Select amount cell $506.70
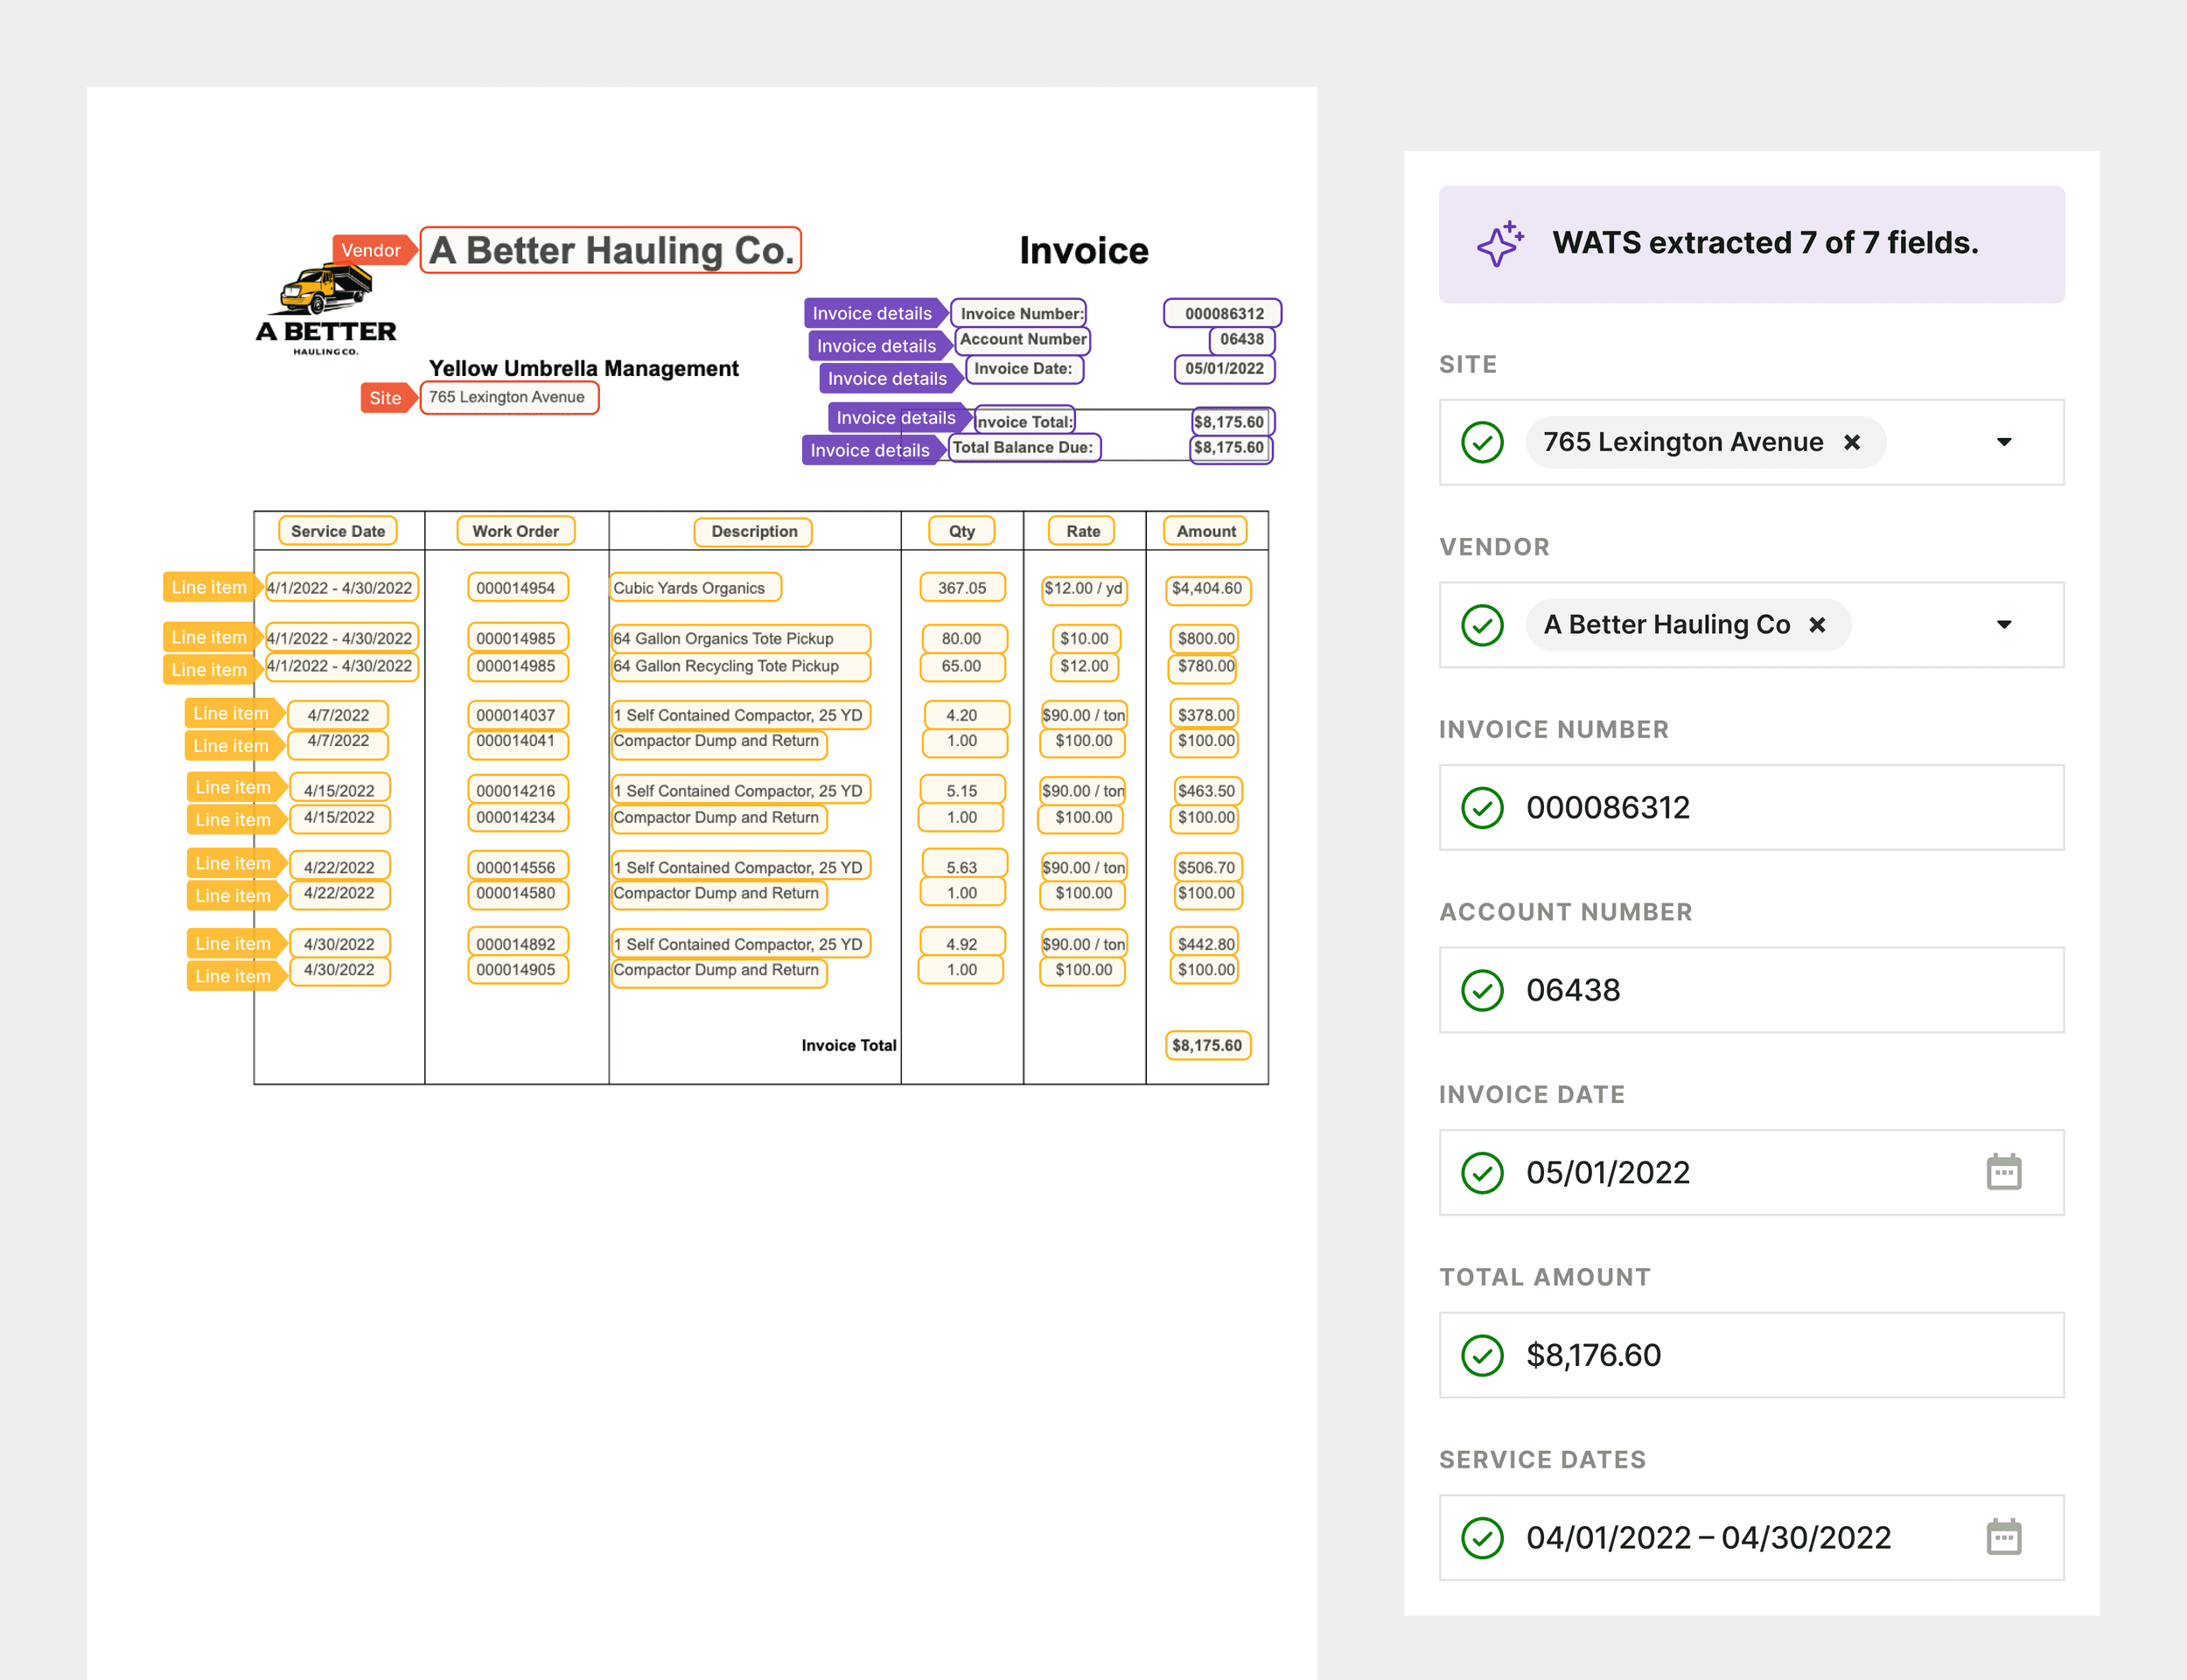The width and height of the screenshot is (2187, 1680). click(1206, 867)
